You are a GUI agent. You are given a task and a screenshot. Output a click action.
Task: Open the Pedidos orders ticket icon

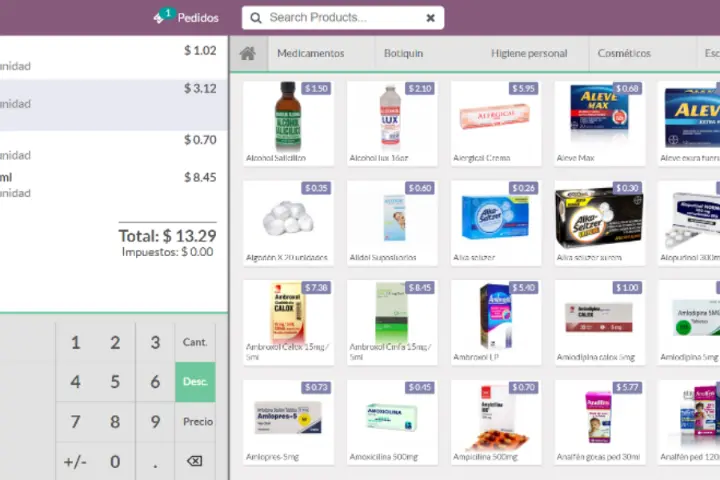tap(159, 18)
